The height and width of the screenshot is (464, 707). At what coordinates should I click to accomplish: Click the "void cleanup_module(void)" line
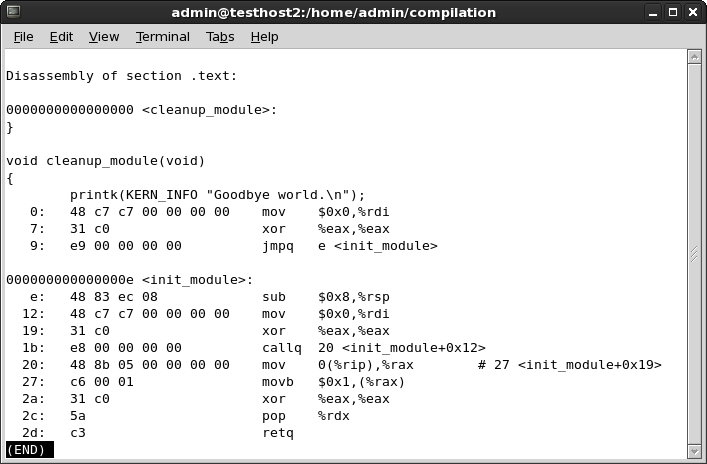[x=106, y=161]
